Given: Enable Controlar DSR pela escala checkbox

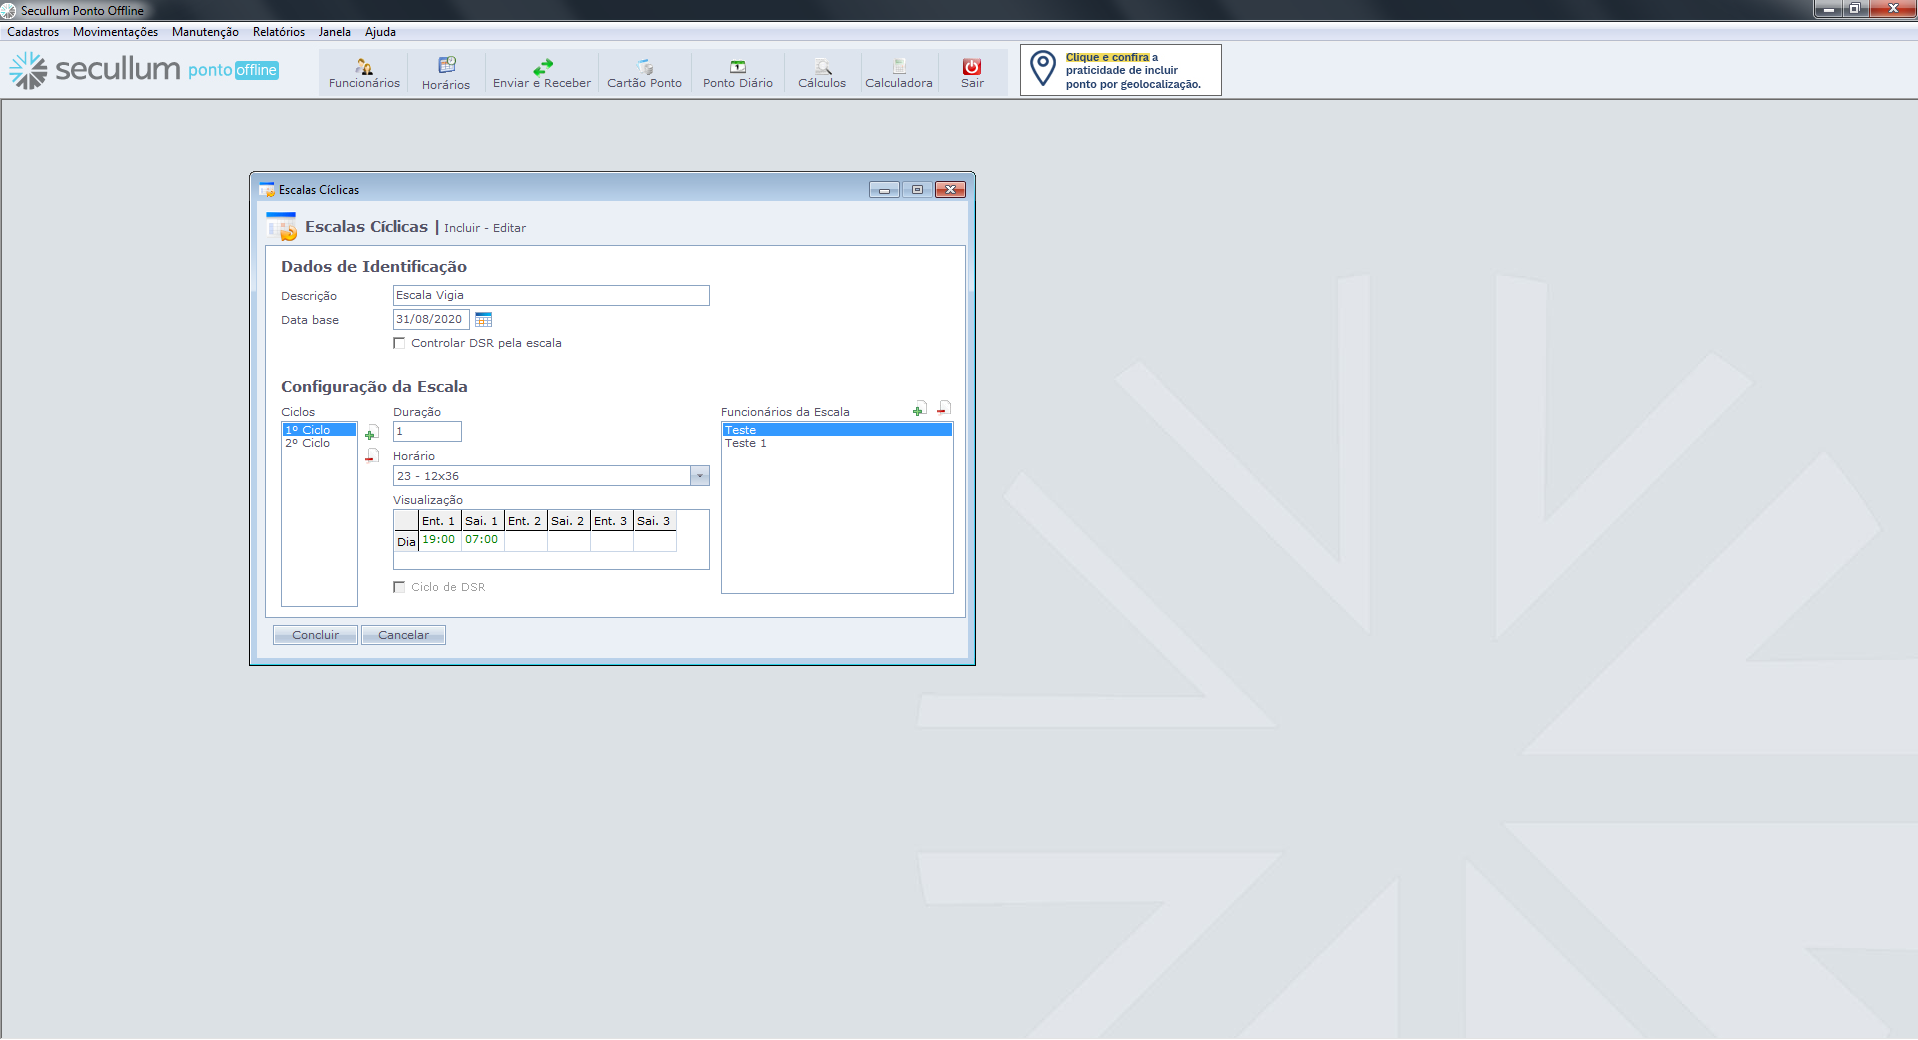Looking at the screenshot, I should pyautogui.click(x=400, y=343).
